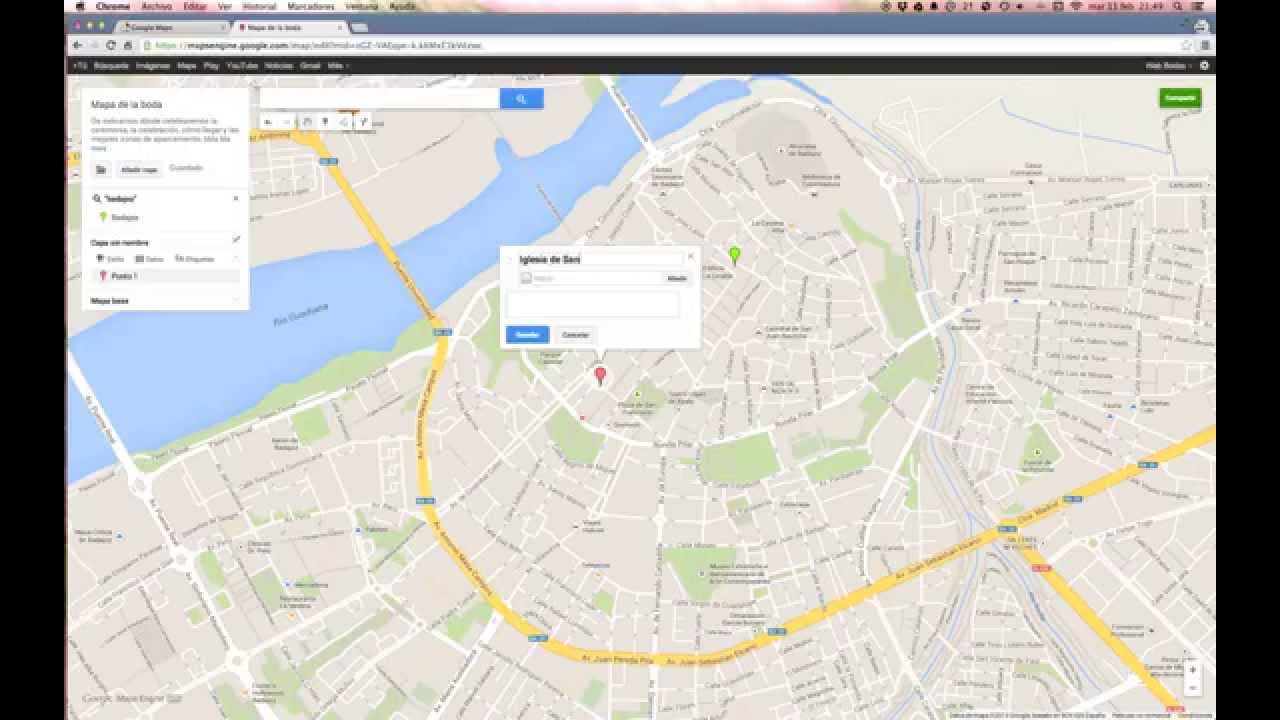1280x720 pixels.
Task: Reload the page with the refresh icon
Action: click(x=112, y=45)
